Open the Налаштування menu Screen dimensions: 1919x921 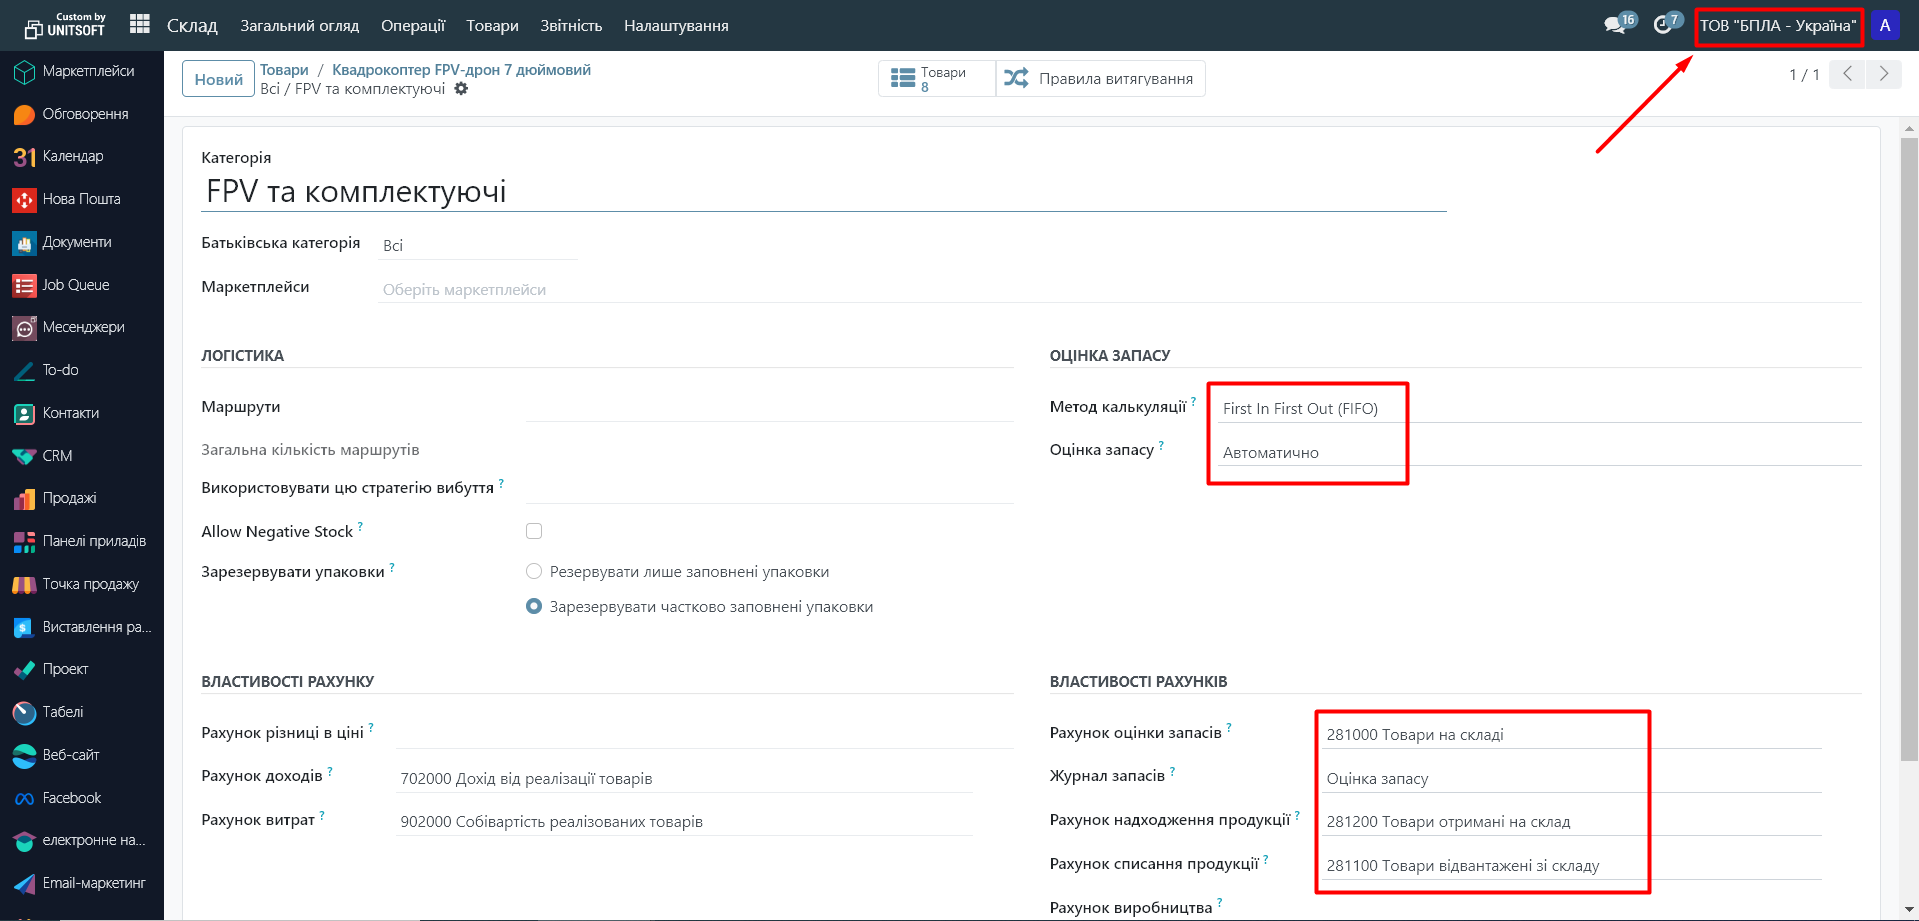coord(675,25)
